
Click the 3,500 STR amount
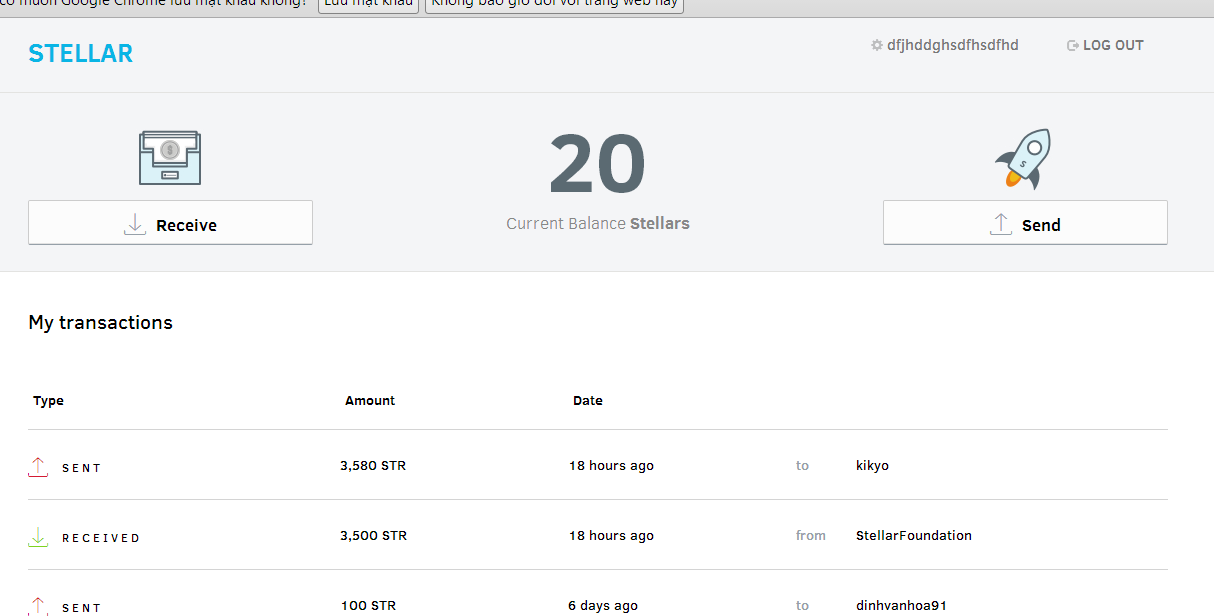click(x=373, y=535)
